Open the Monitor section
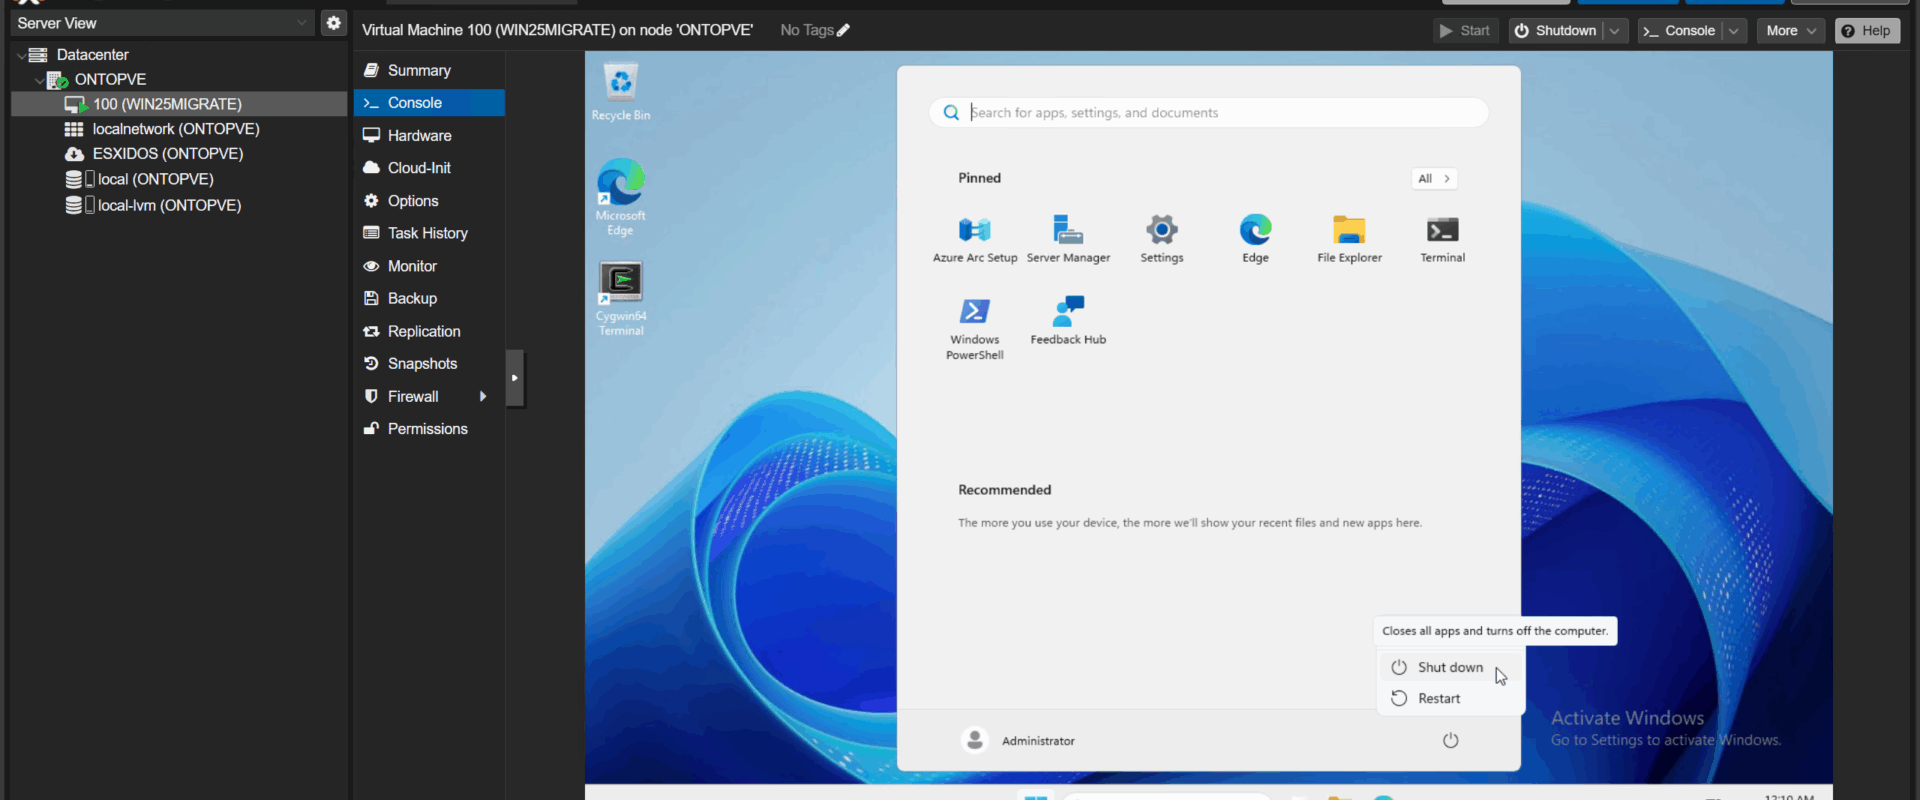The width and height of the screenshot is (1920, 800). click(x=429, y=266)
